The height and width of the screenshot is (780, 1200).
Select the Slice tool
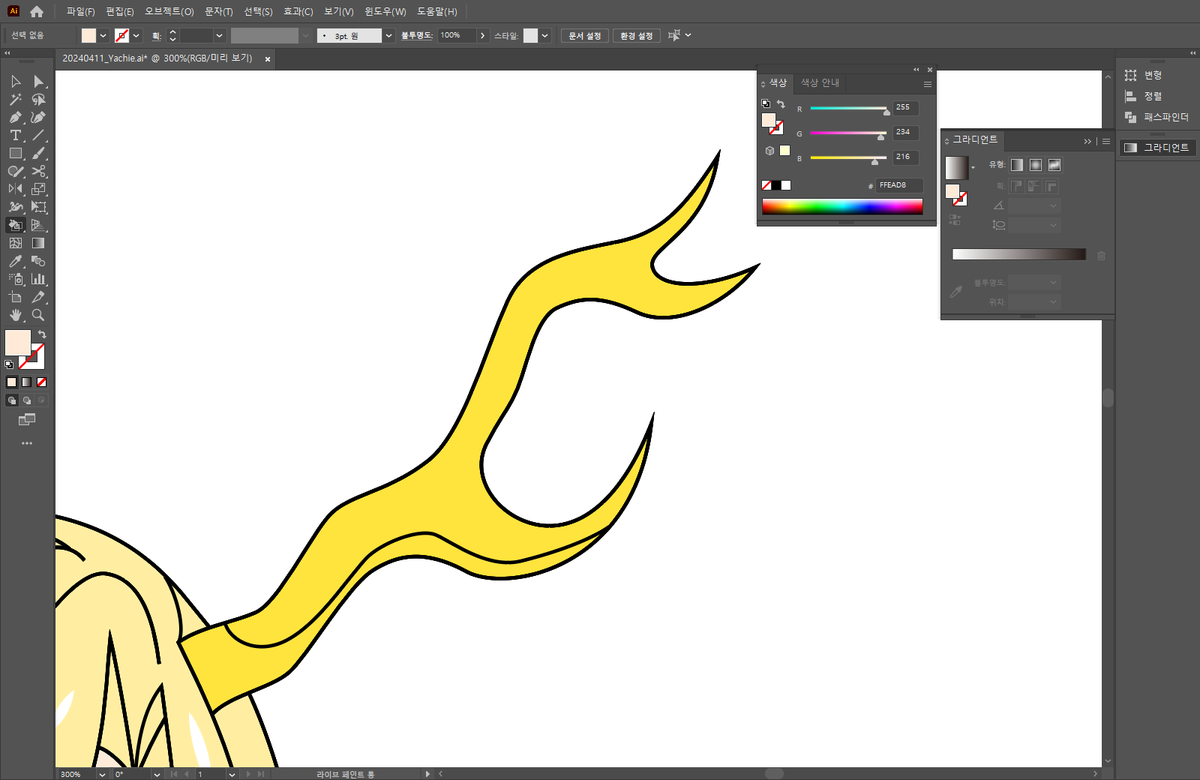click(x=38, y=297)
